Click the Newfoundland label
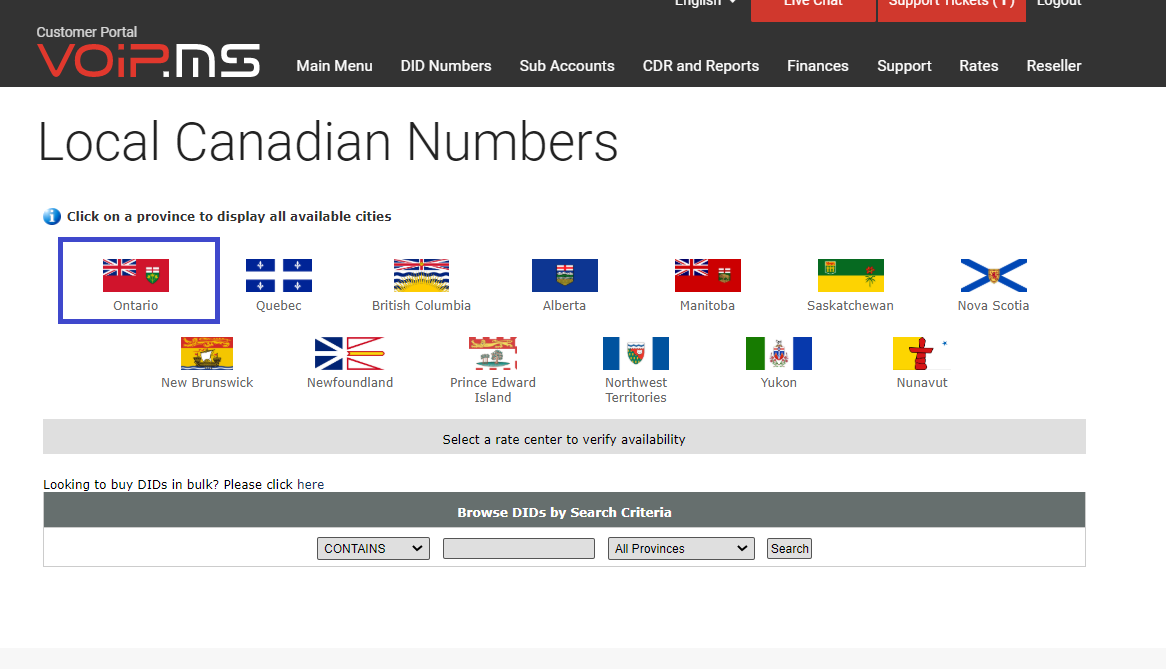 pyautogui.click(x=350, y=383)
